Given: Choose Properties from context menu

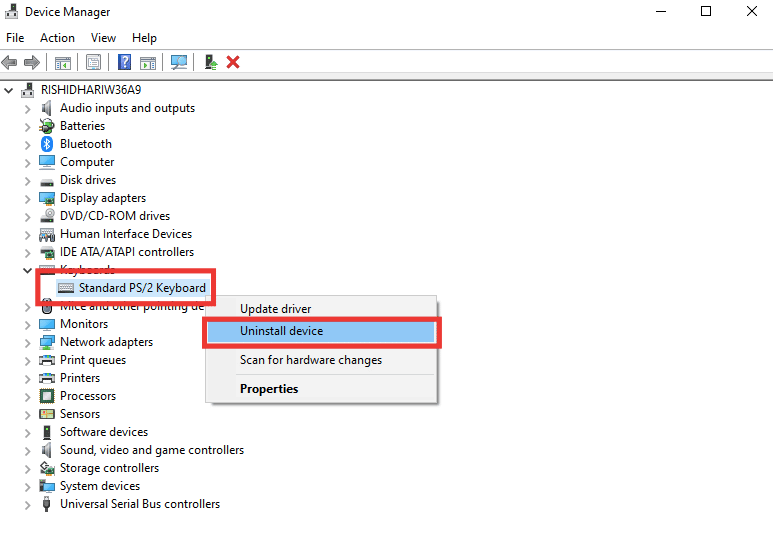Looking at the screenshot, I should point(321,389).
